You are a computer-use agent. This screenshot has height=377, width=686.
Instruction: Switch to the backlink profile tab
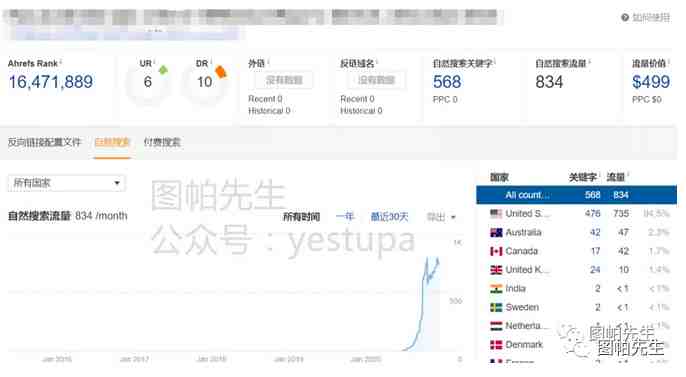click(44, 142)
